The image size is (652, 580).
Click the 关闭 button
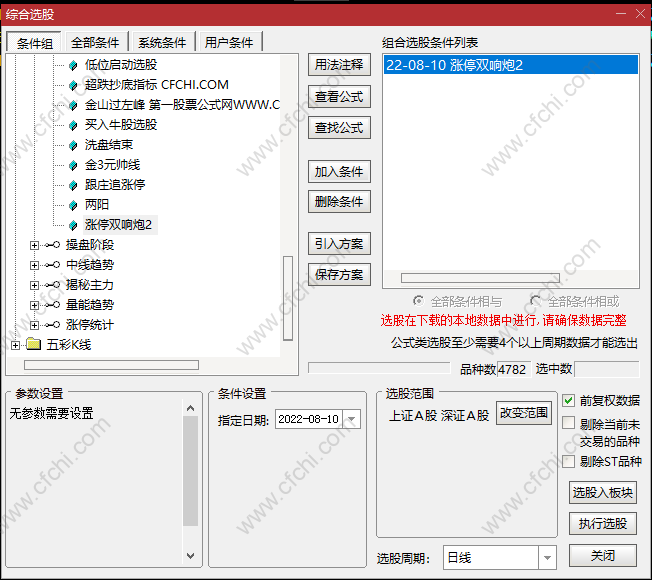[603, 555]
